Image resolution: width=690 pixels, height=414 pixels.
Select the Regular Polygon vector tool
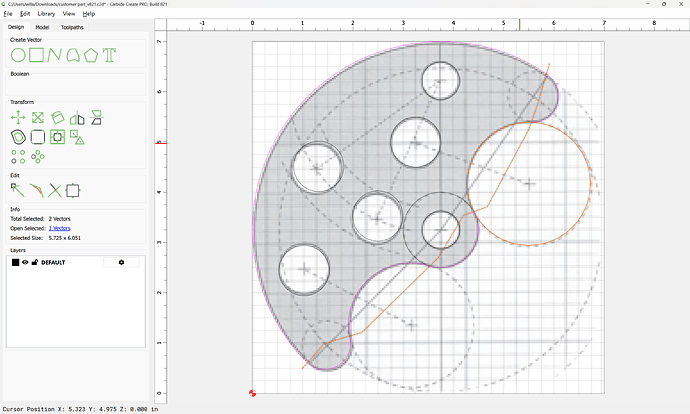point(91,55)
